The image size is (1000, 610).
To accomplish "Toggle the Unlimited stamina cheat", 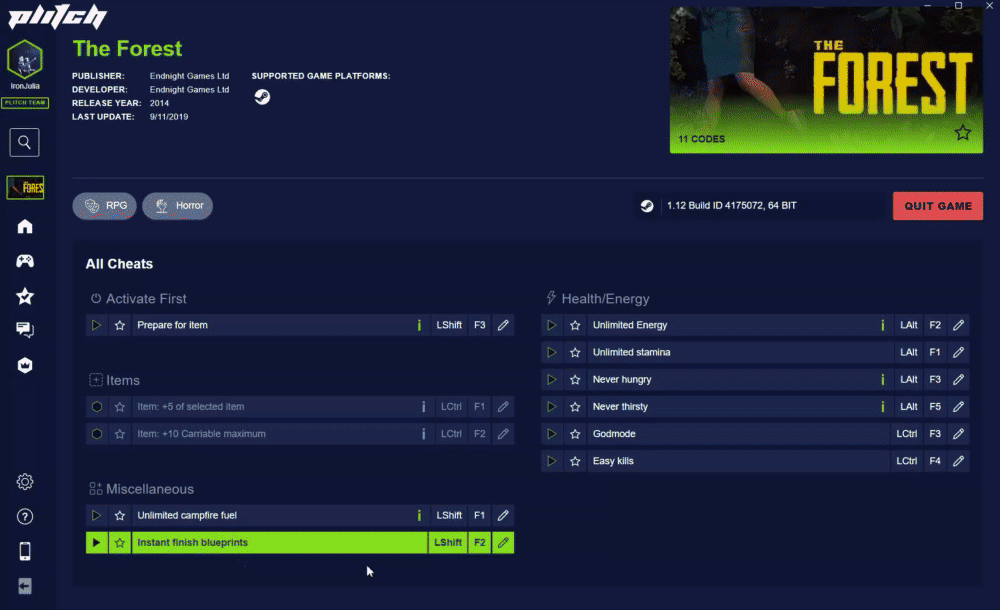I will coord(552,352).
